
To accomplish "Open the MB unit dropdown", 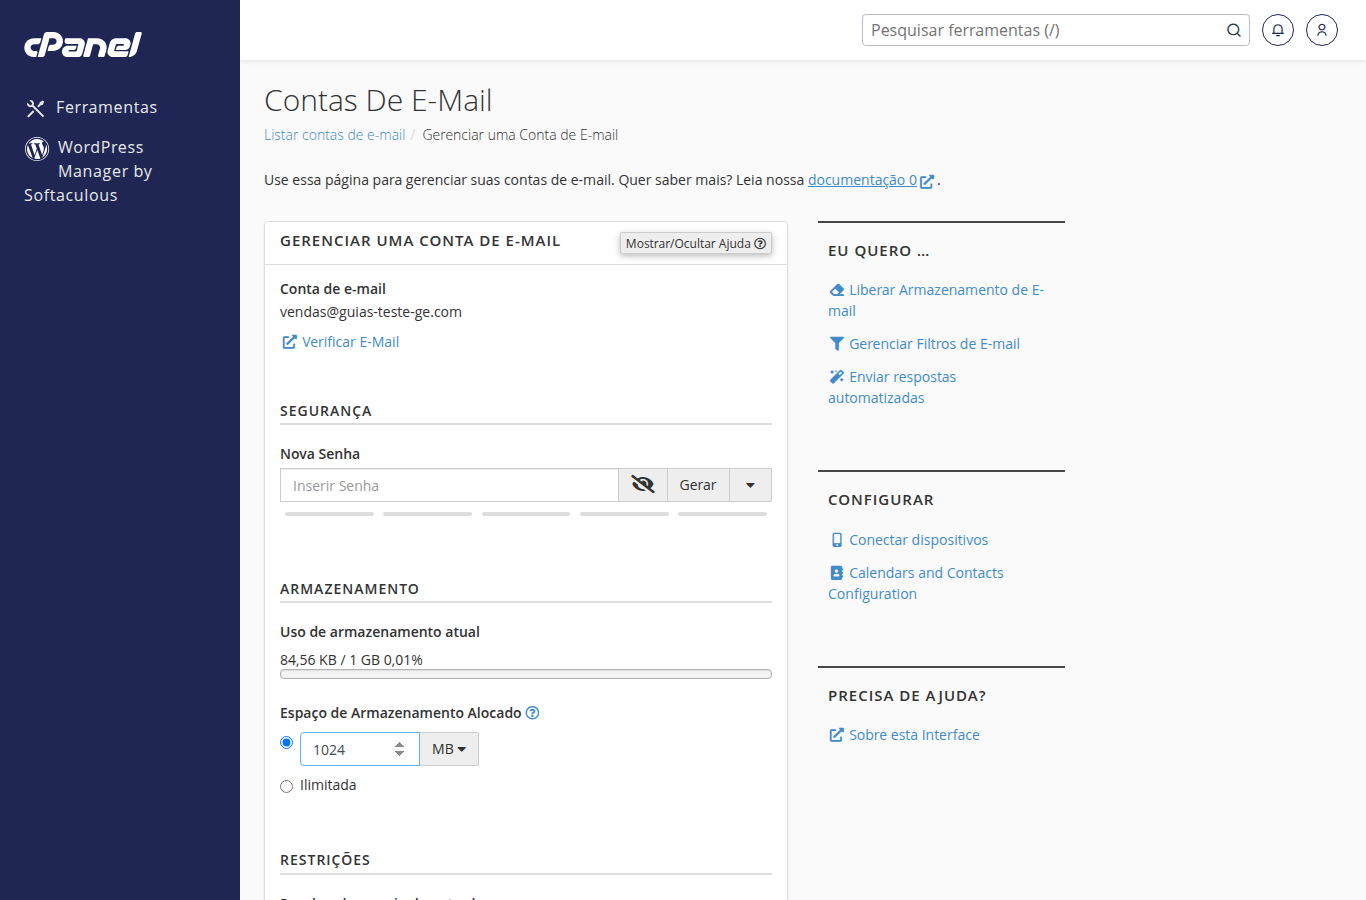I will point(449,749).
